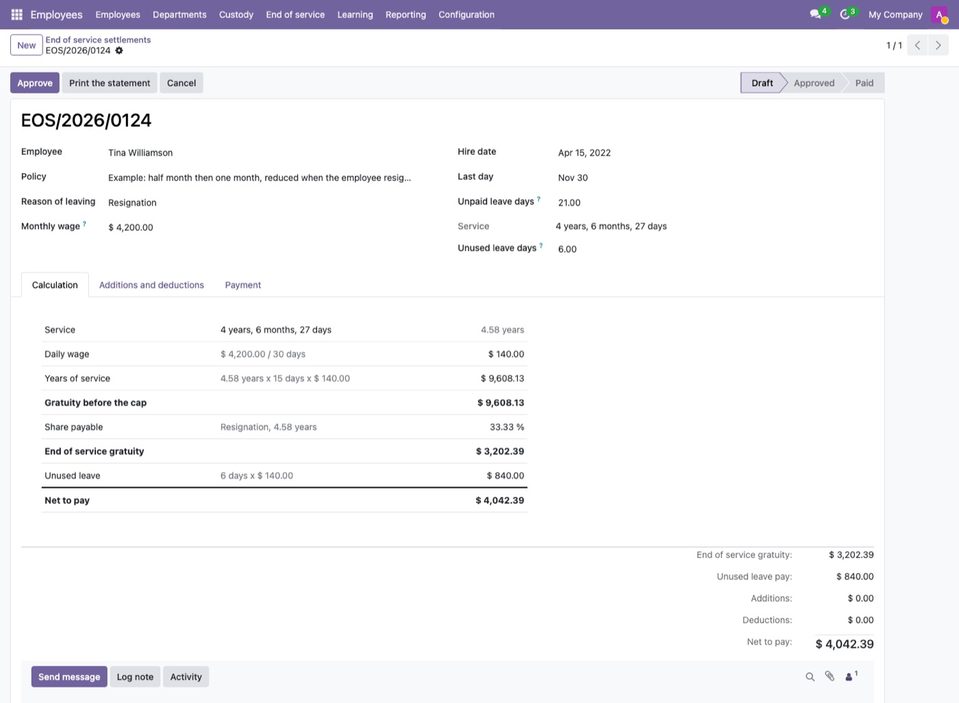Click the Log note button

click(135, 677)
